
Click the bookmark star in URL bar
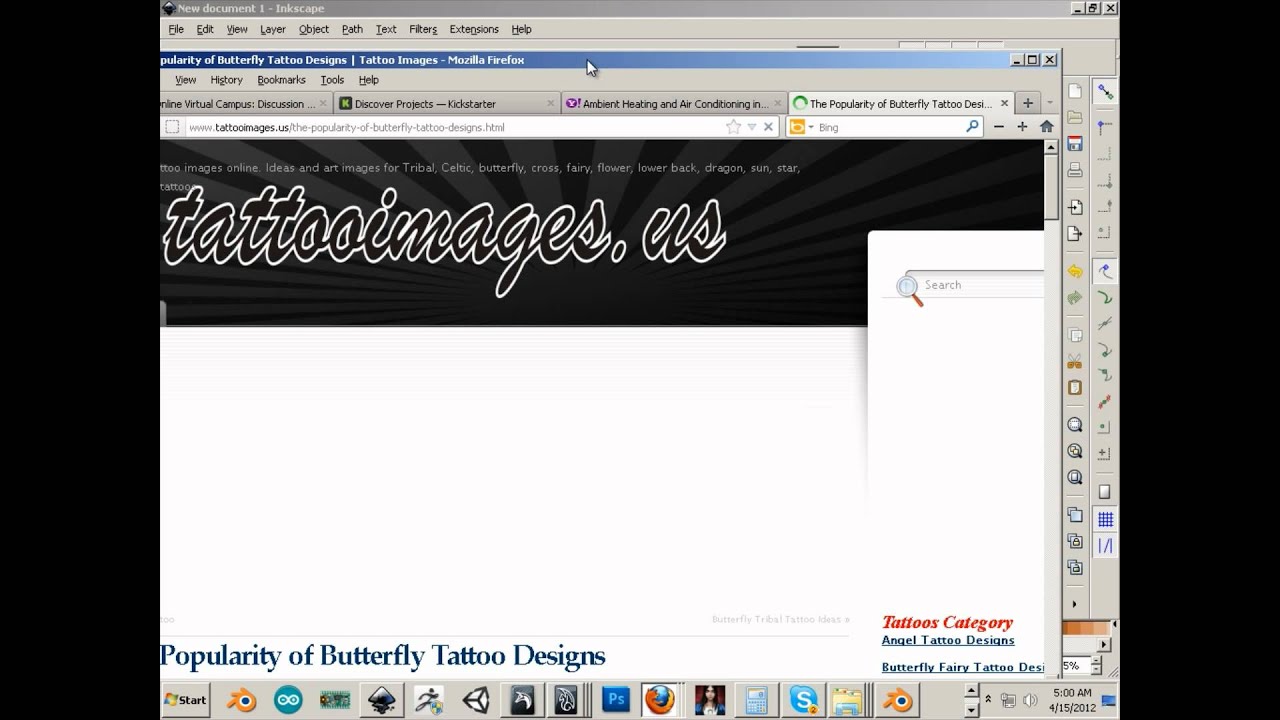(x=733, y=127)
